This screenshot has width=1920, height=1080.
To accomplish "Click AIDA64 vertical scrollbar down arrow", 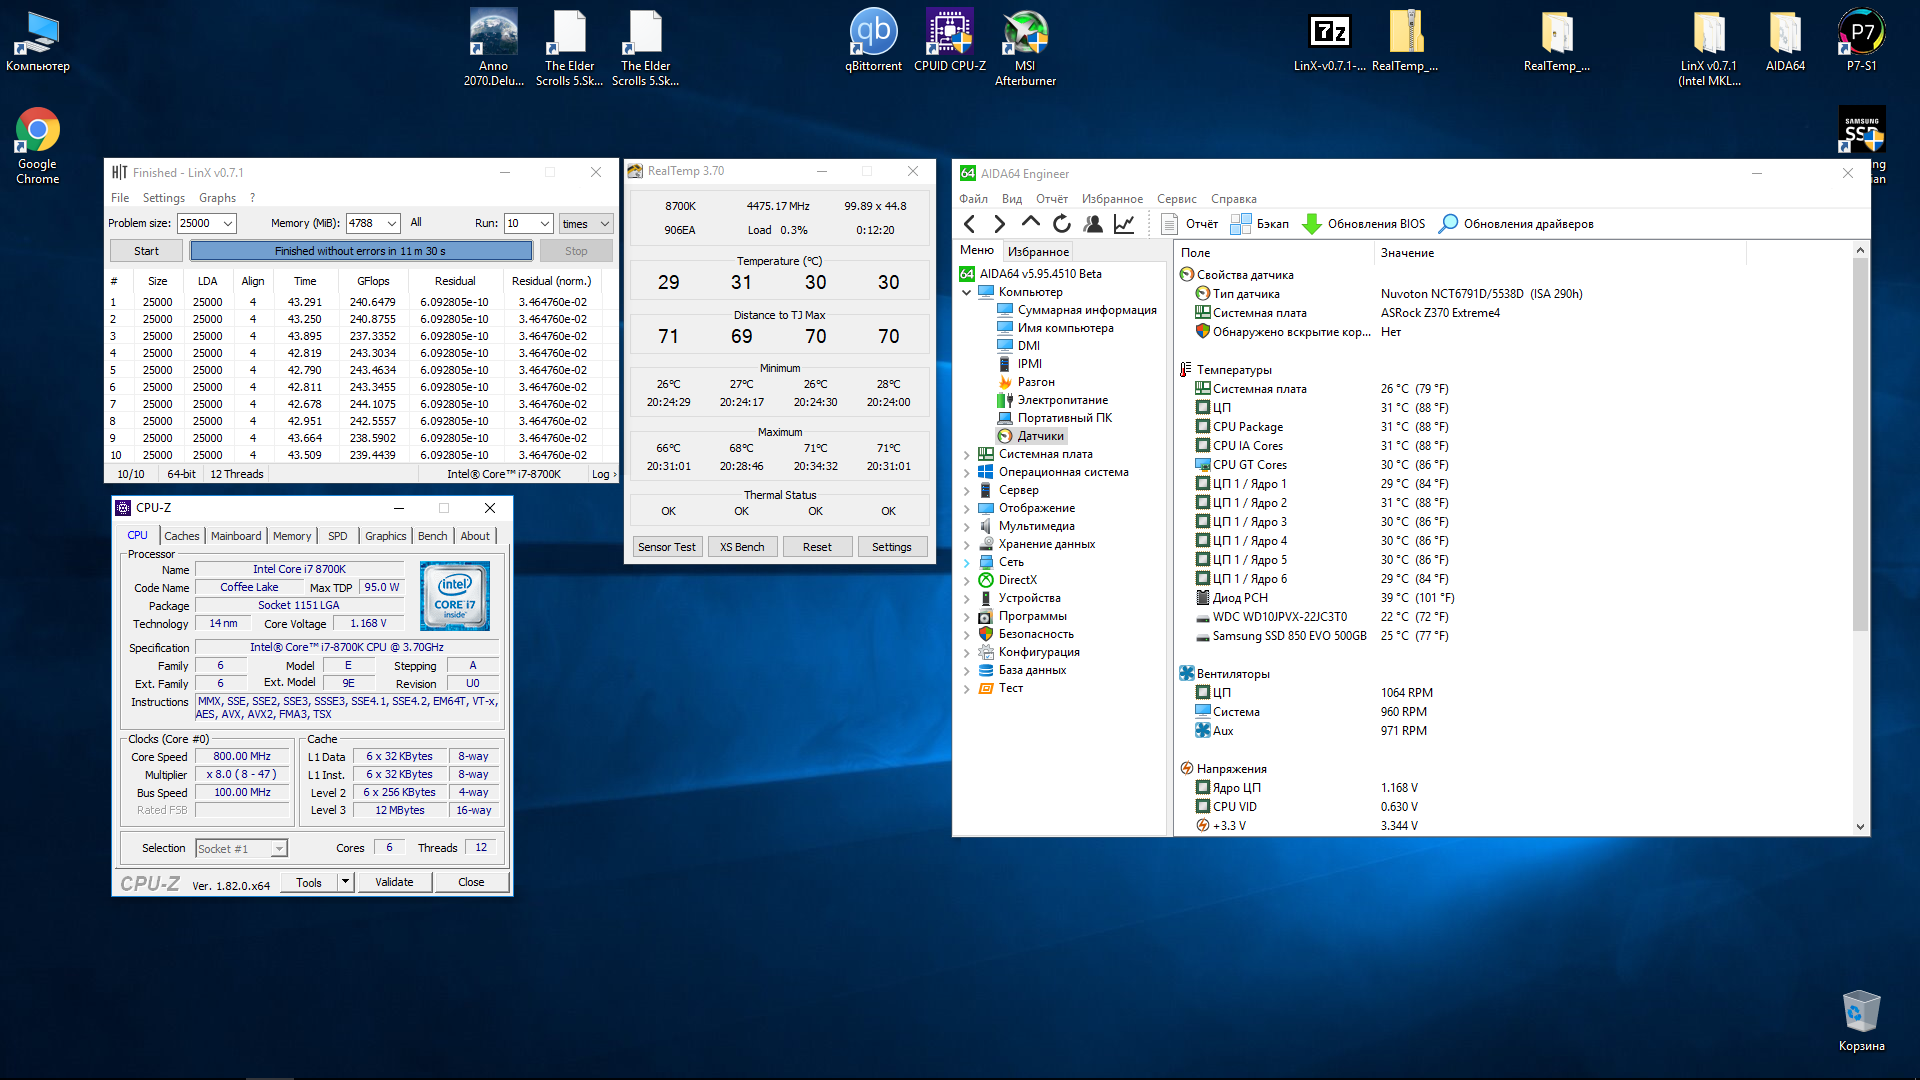I will click(1860, 827).
